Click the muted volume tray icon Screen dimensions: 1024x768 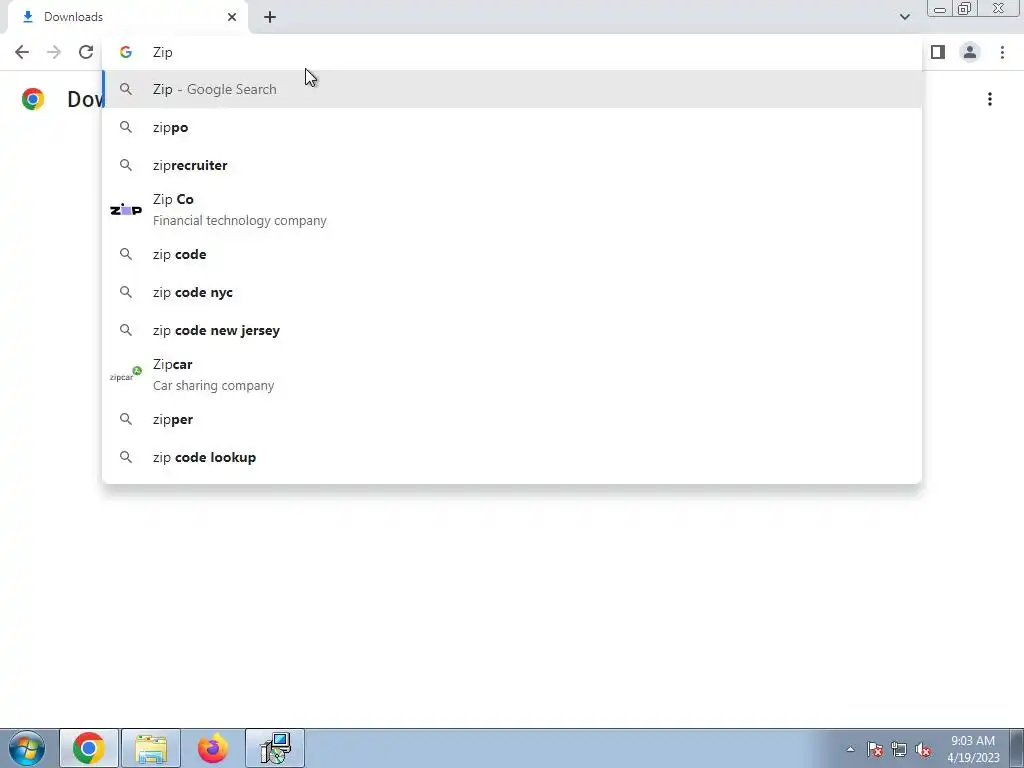[923, 749]
